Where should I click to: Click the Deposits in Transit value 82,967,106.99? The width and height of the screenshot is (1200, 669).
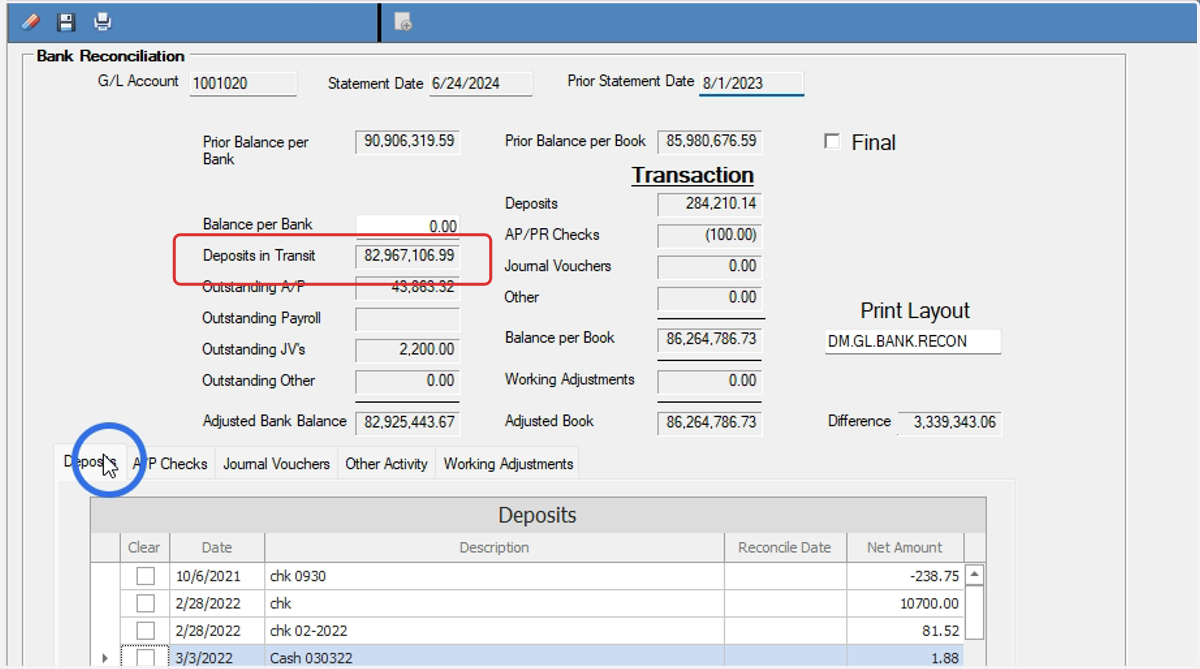[x=408, y=256]
